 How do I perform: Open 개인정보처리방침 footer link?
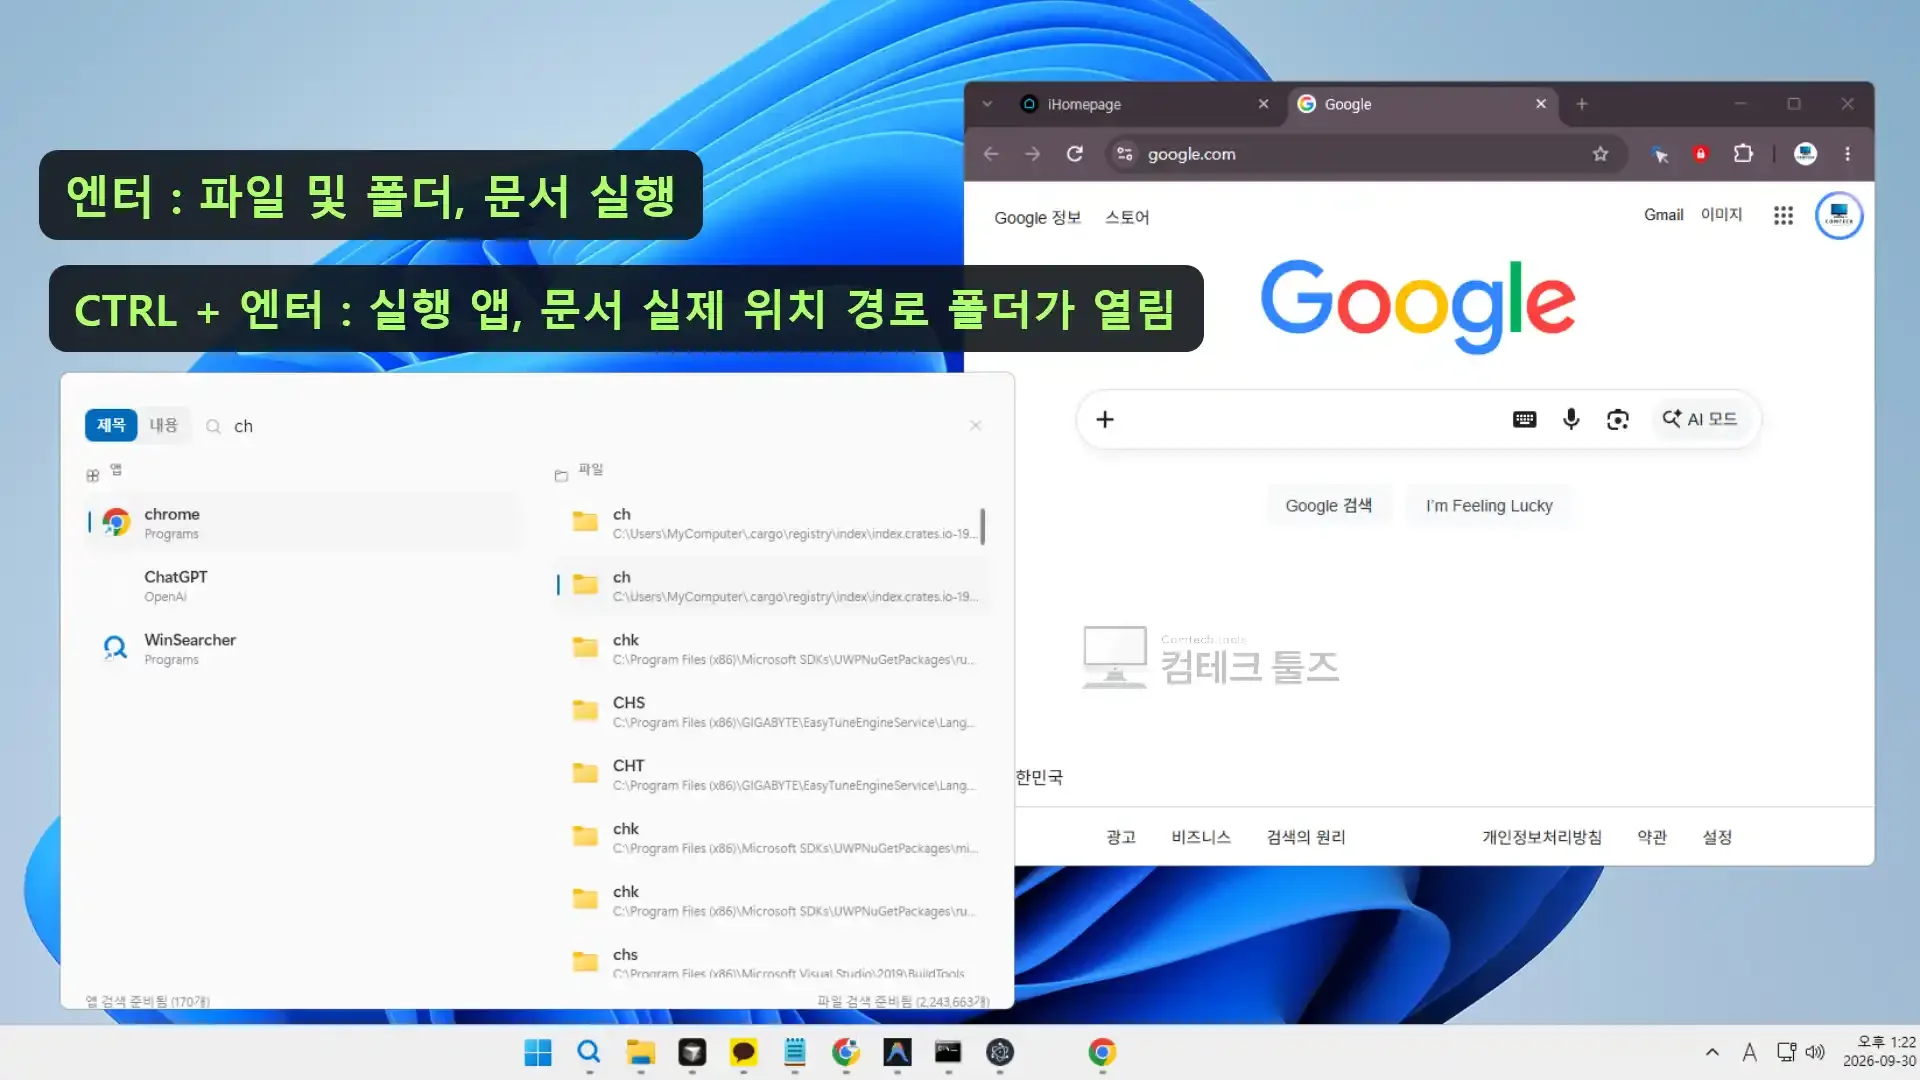click(x=1541, y=837)
